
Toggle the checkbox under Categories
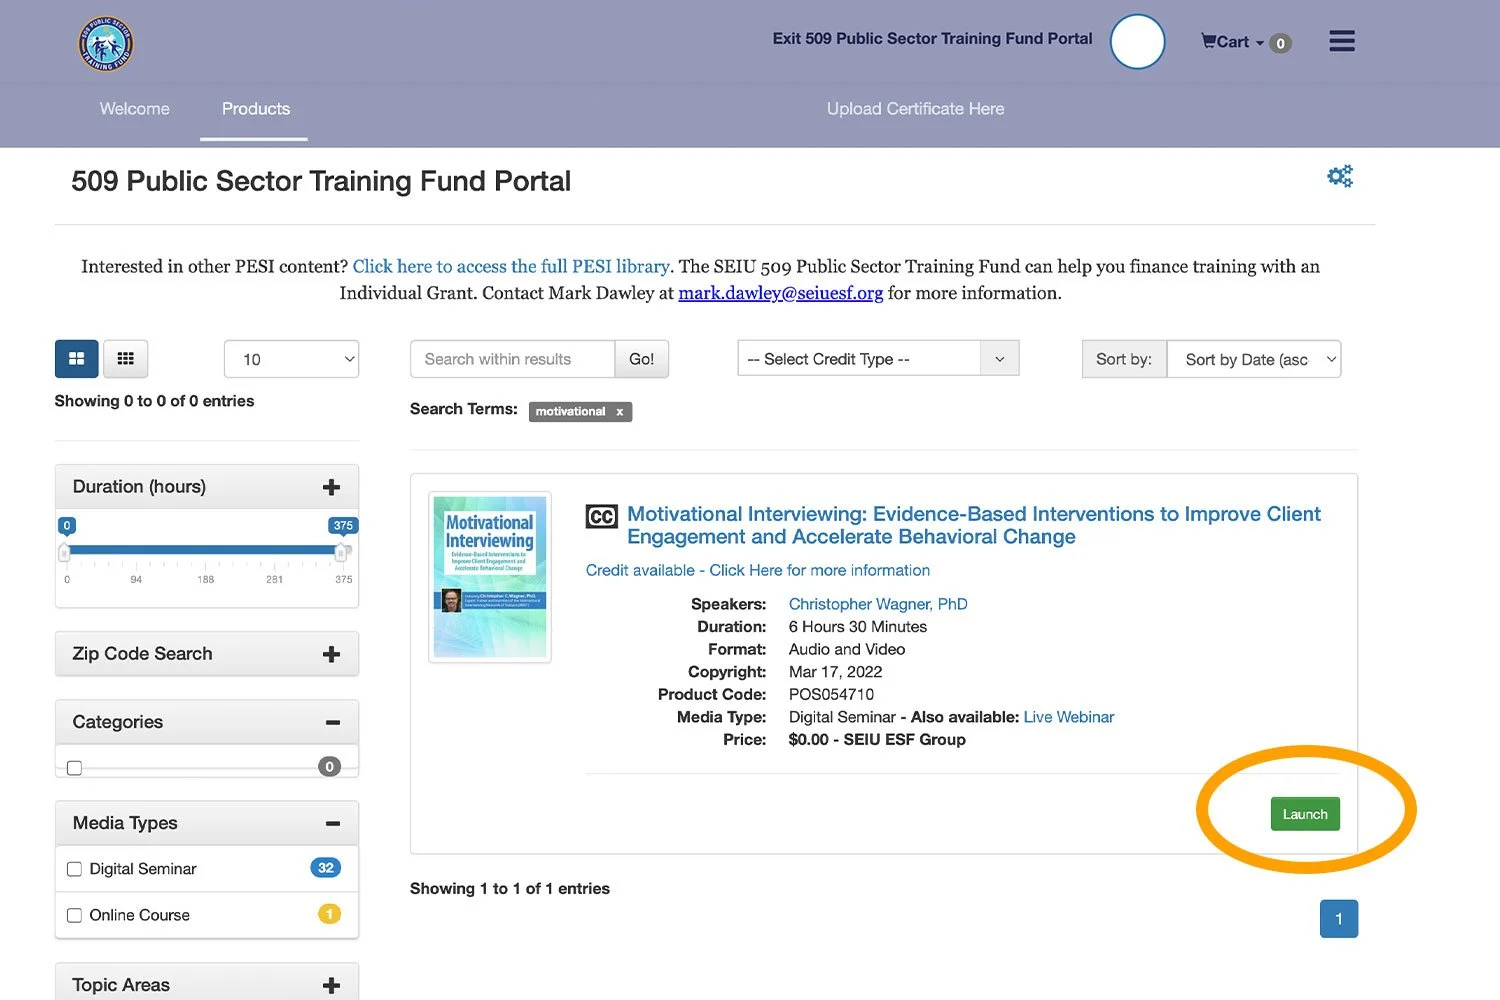pos(74,767)
